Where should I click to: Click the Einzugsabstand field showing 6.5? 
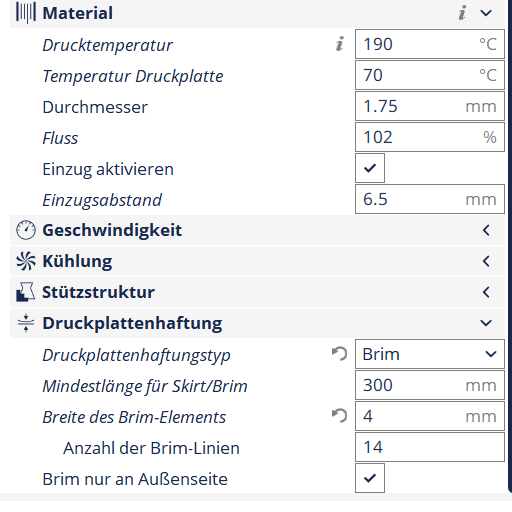430,199
